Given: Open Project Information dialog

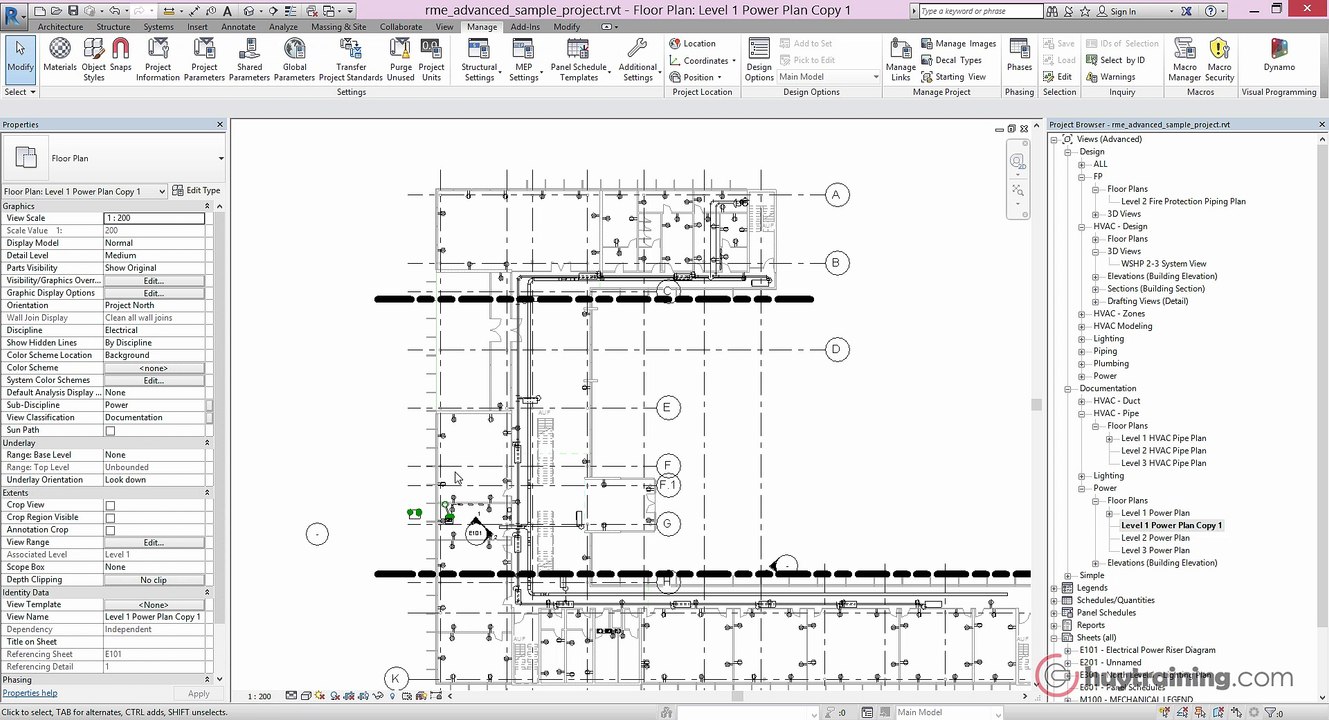Looking at the screenshot, I should [x=158, y=59].
